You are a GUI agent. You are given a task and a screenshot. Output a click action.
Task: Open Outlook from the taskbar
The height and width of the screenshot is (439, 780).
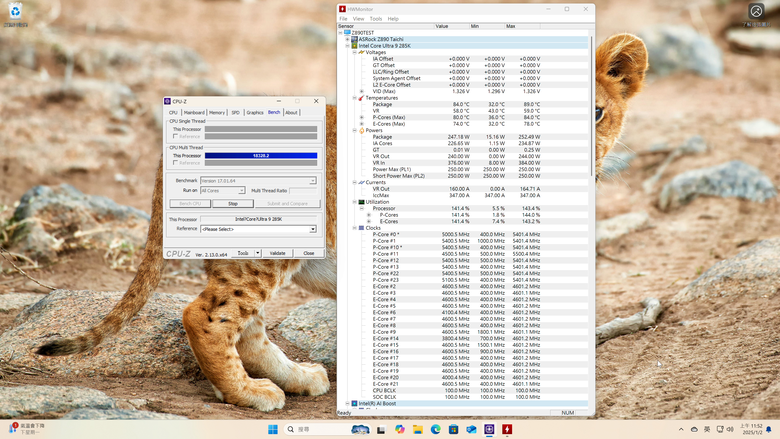pos(471,429)
